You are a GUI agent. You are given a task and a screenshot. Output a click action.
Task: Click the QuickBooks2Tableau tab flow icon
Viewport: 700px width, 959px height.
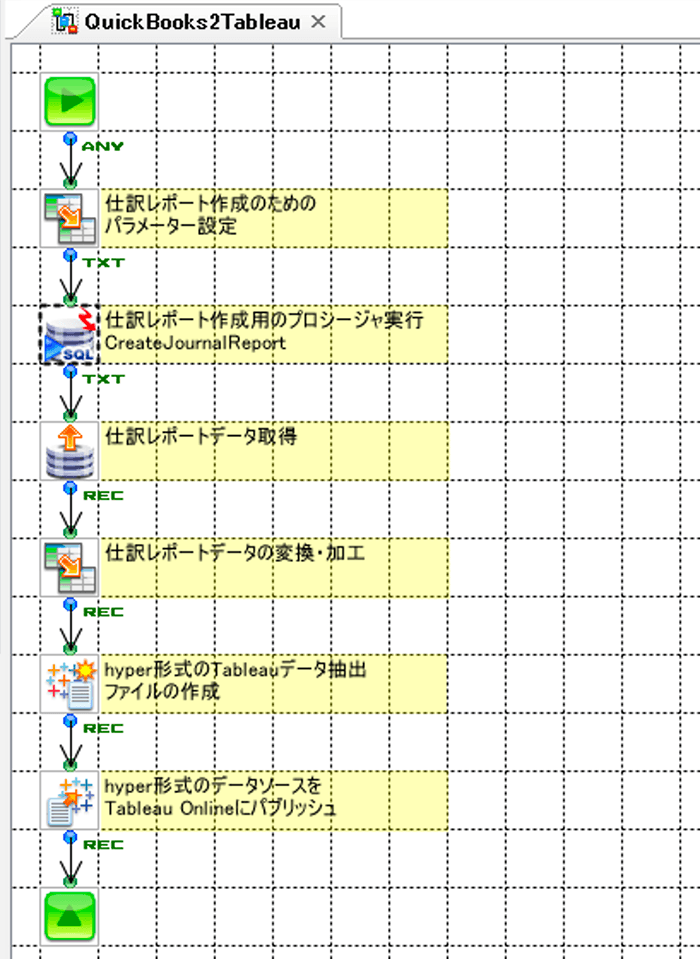point(65,21)
